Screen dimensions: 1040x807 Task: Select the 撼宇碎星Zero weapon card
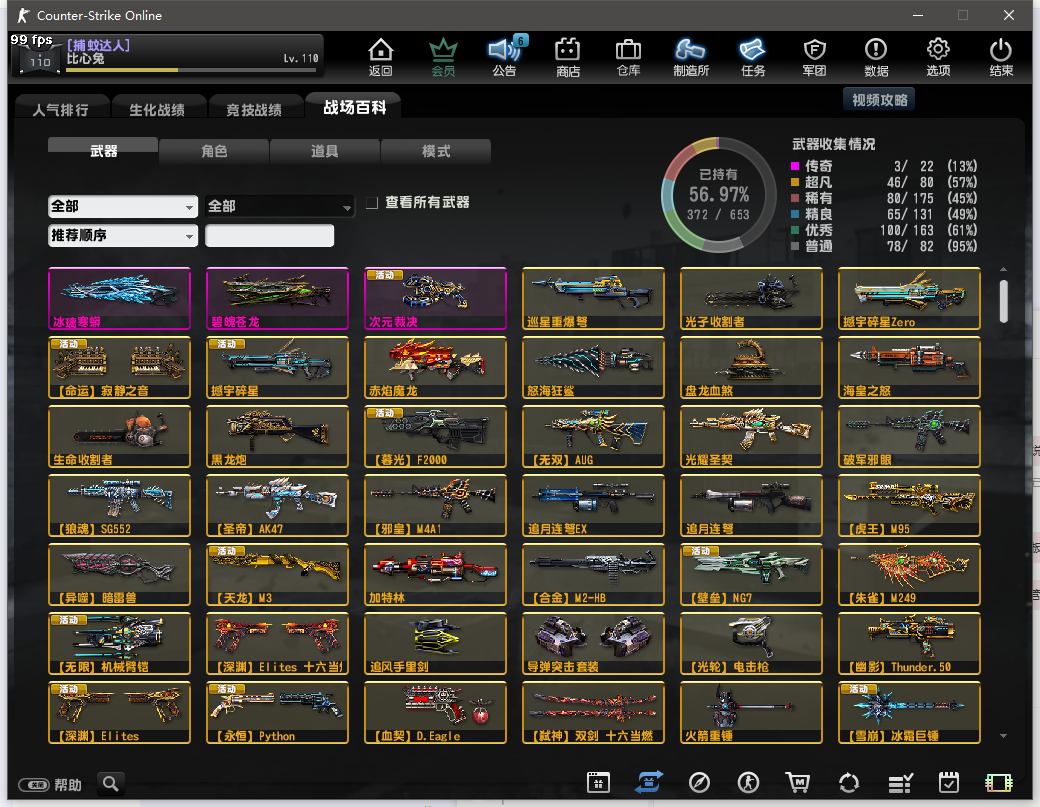(x=909, y=298)
